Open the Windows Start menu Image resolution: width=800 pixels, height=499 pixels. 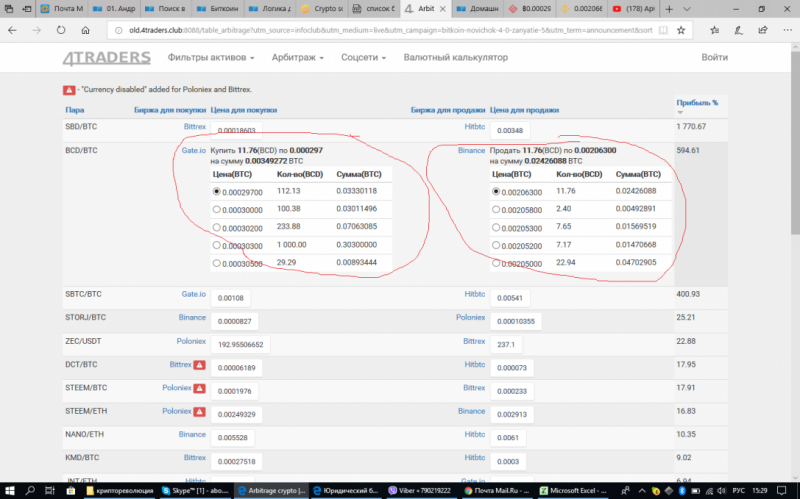(x=9, y=490)
